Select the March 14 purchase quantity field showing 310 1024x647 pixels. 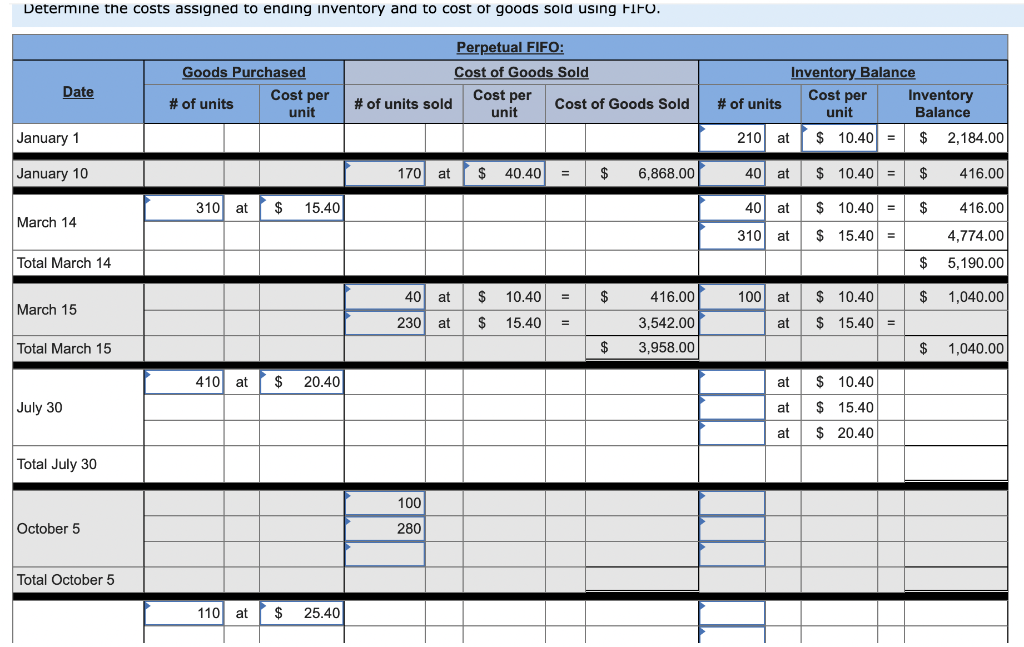tap(184, 208)
